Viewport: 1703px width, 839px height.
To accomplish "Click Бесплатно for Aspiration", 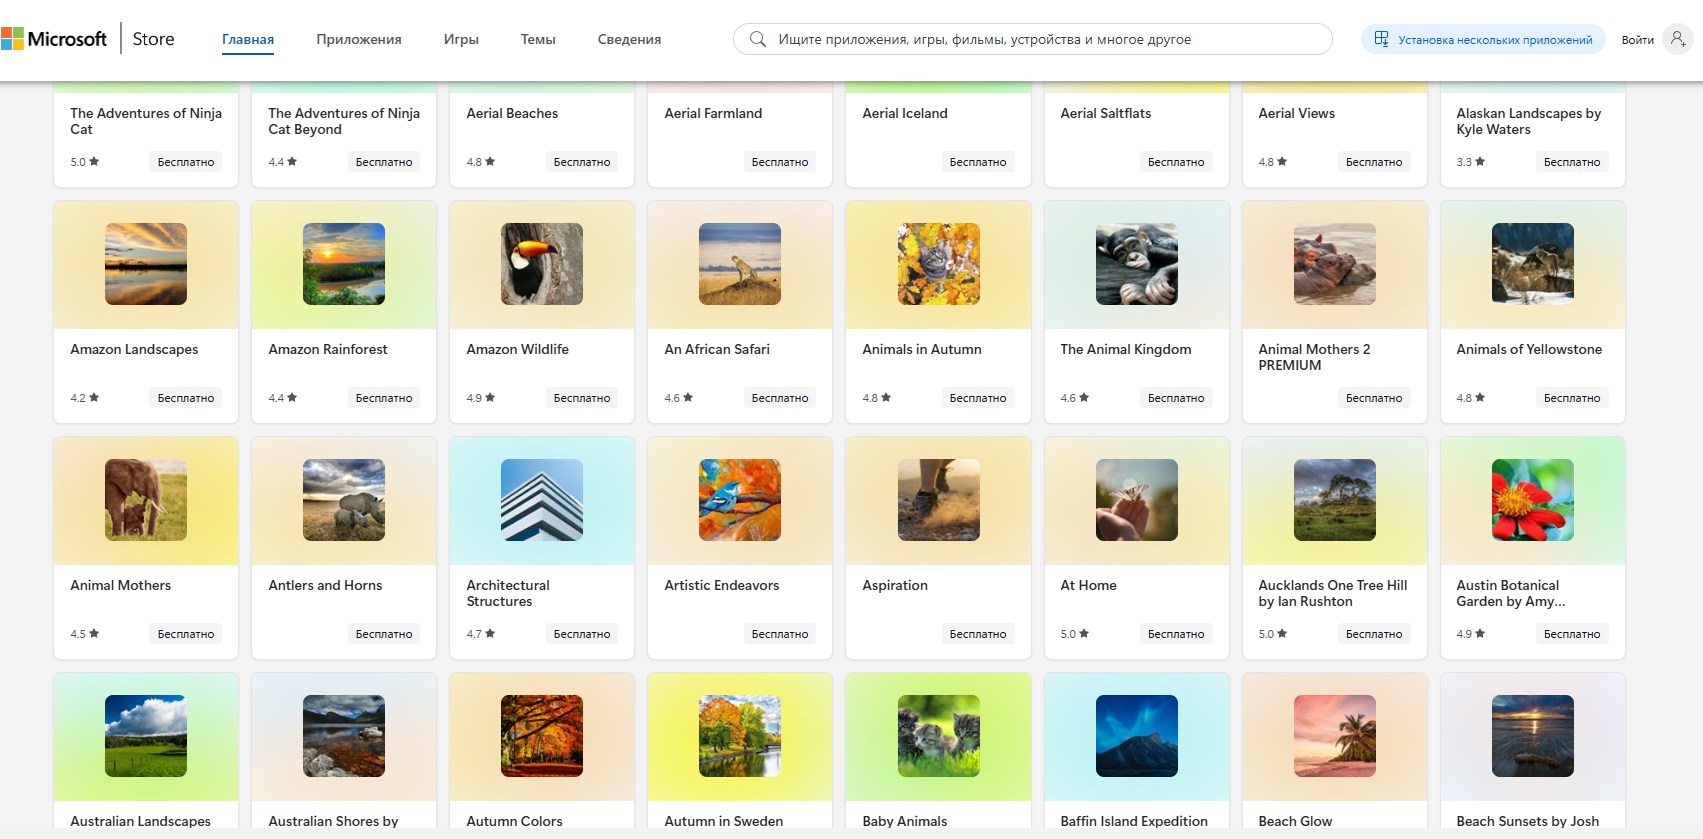I will click(x=978, y=634).
